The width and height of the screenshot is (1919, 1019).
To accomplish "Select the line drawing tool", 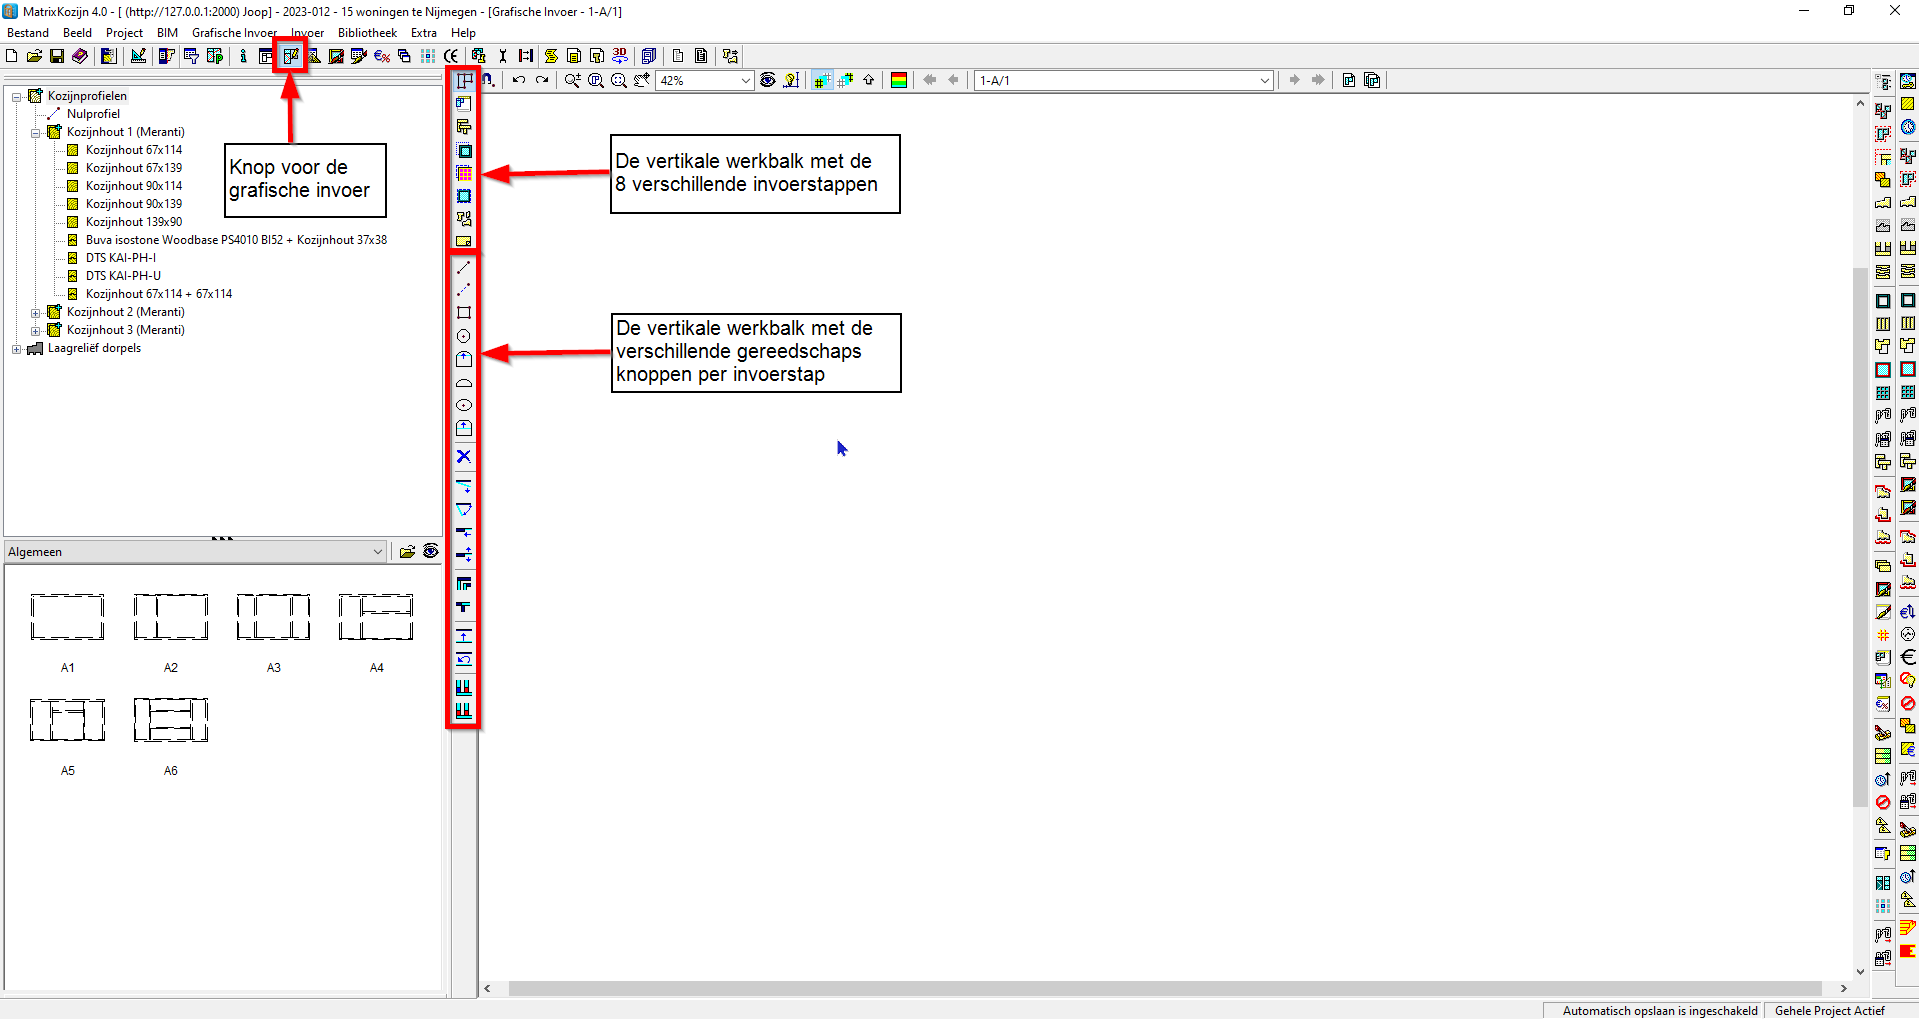I will (464, 268).
